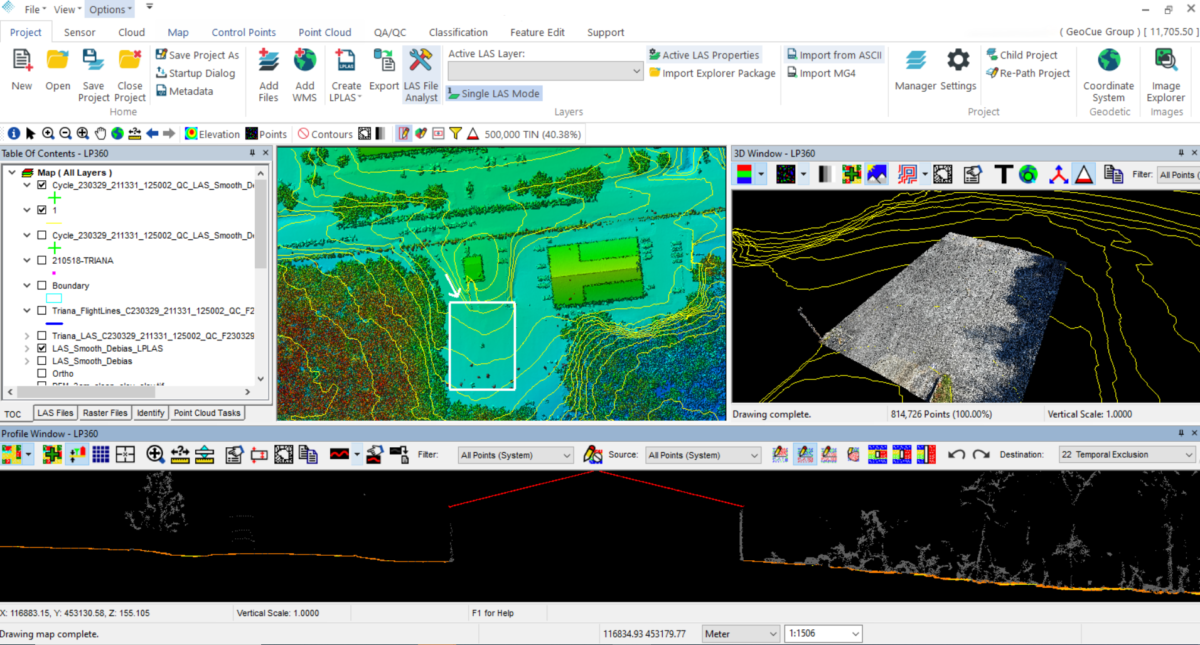Open the Point Cloud Tasks tab
Screen dimensions: 1200x645
click(x=207, y=412)
